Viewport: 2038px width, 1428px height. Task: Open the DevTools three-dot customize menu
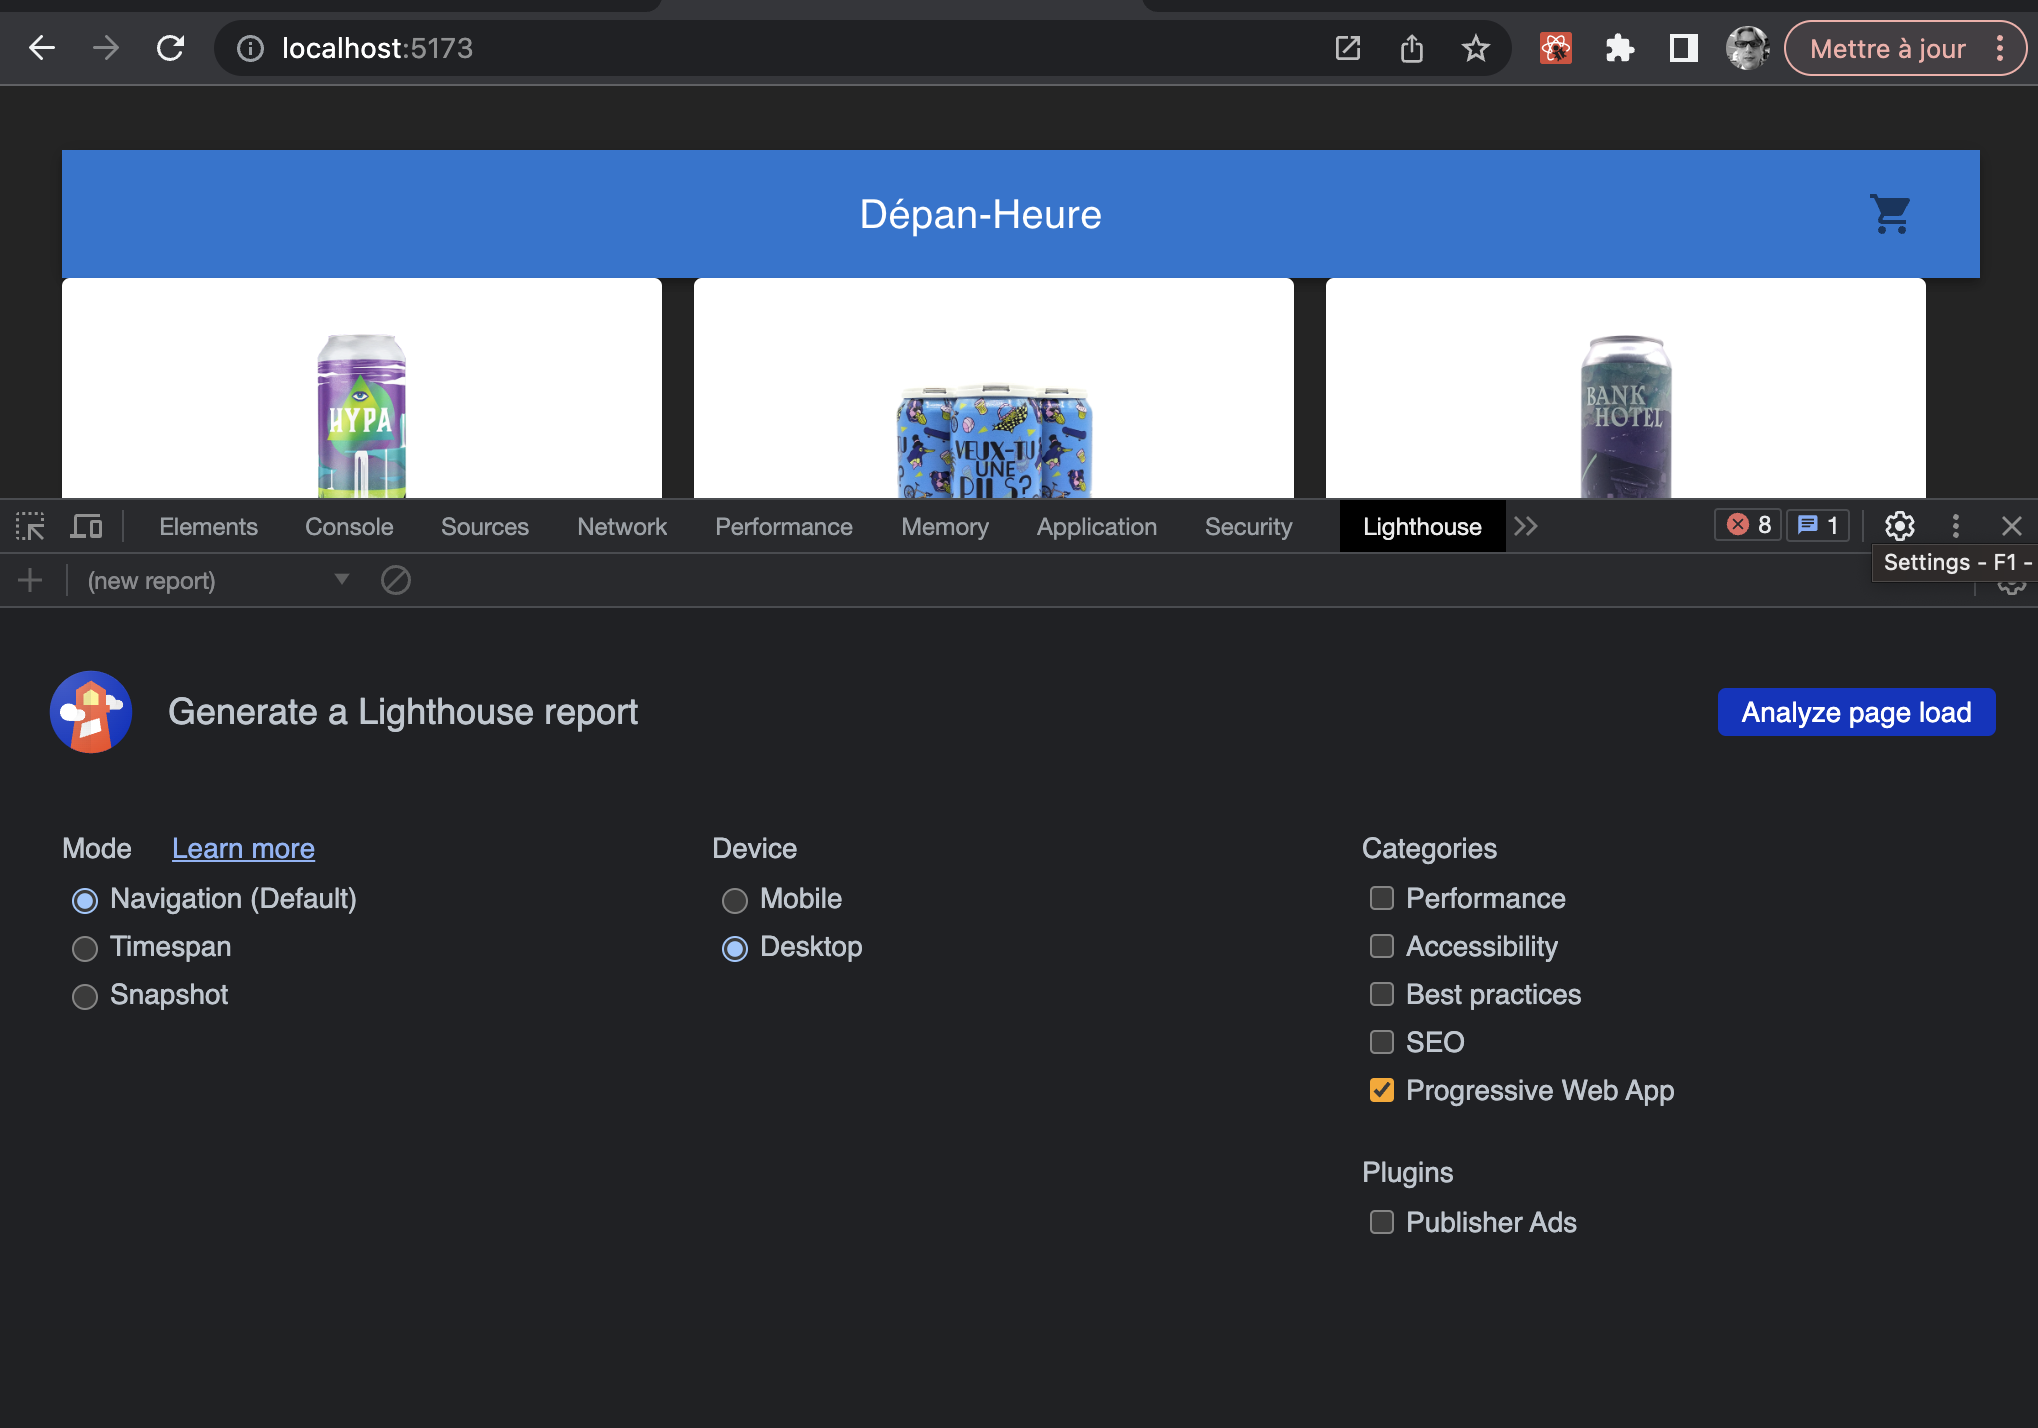(1956, 526)
